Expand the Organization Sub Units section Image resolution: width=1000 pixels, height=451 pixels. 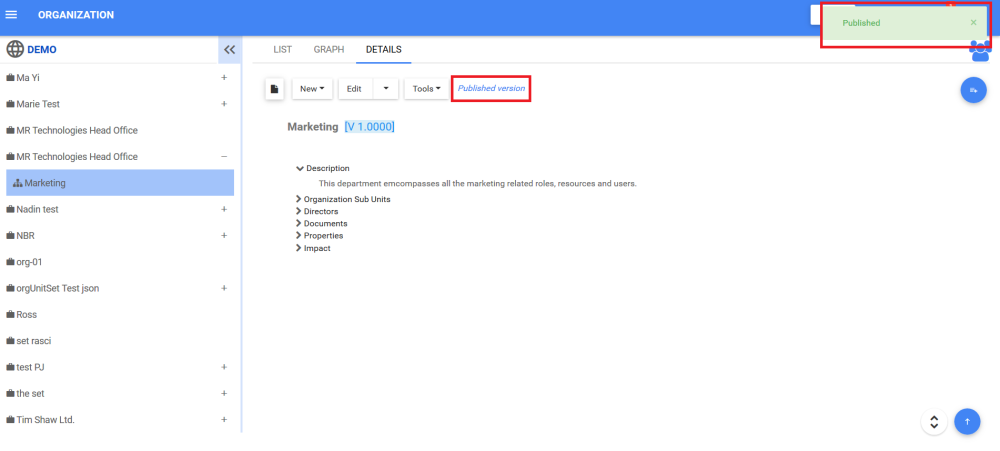[298, 199]
